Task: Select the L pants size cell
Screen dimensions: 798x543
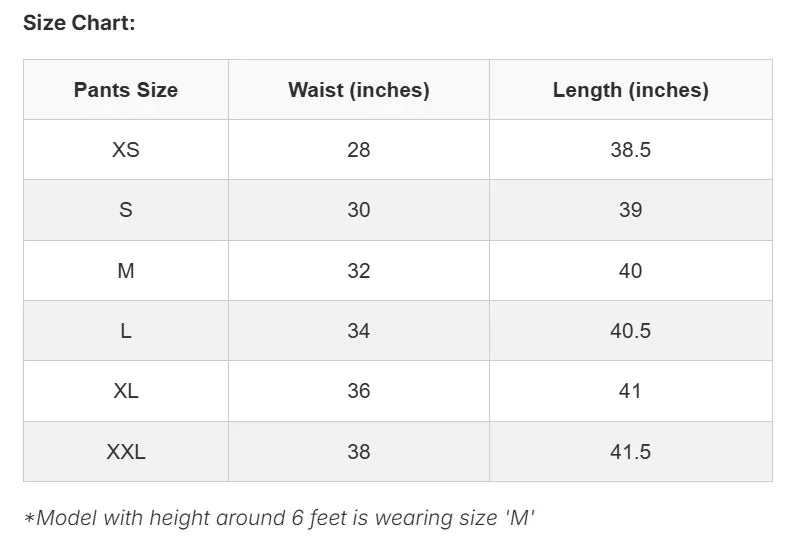Action: [126, 331]
